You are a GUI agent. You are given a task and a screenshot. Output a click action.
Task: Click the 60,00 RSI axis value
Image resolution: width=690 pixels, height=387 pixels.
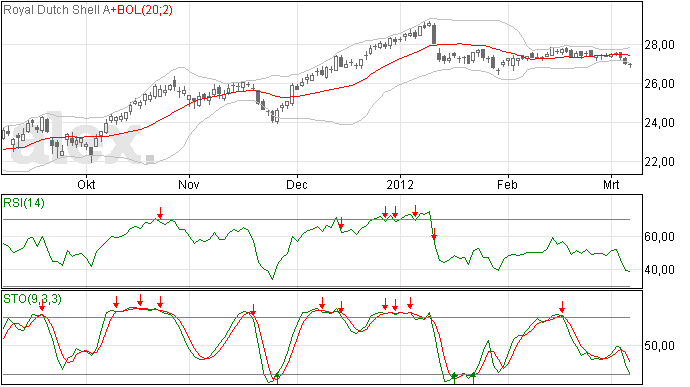(659, 237)
